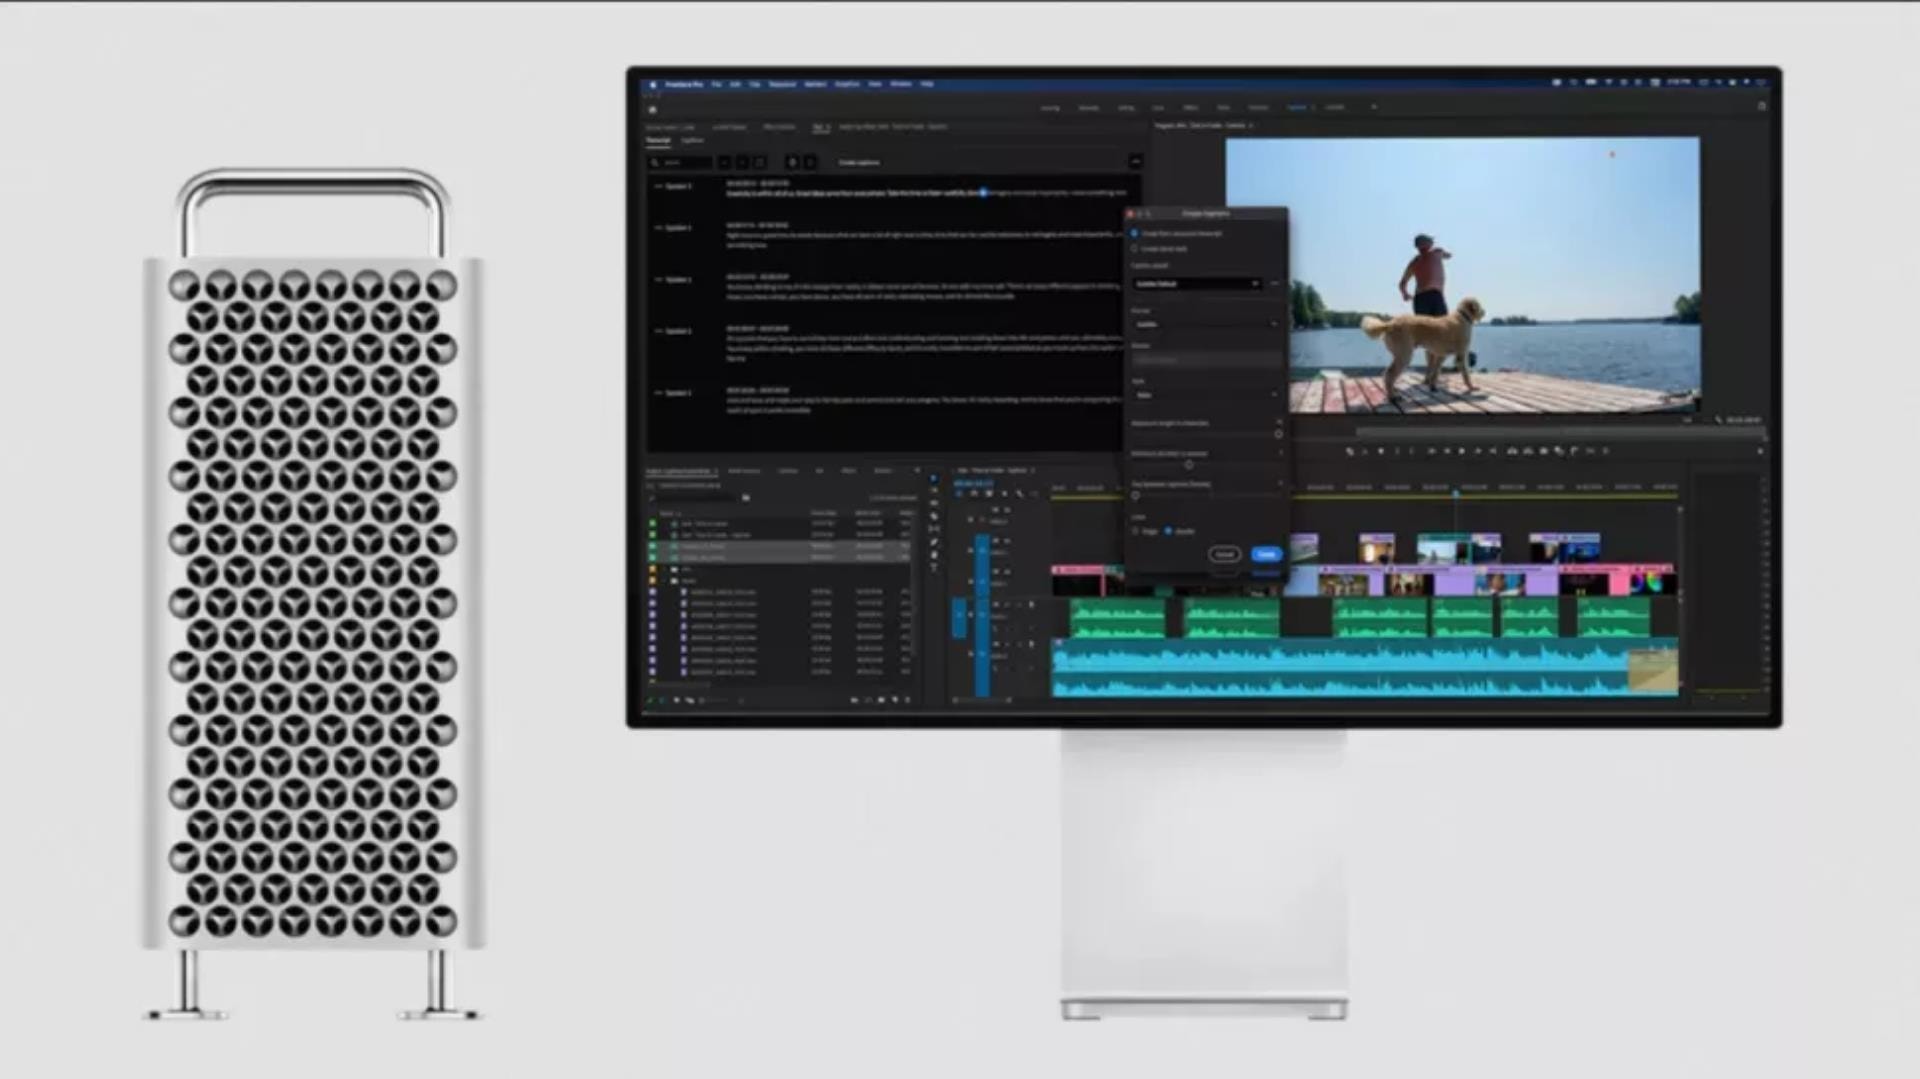Viewport: 1920px width, 1079px height.
Task: Select the Create blank track radio option
Action: click(x=1134, y=249)
